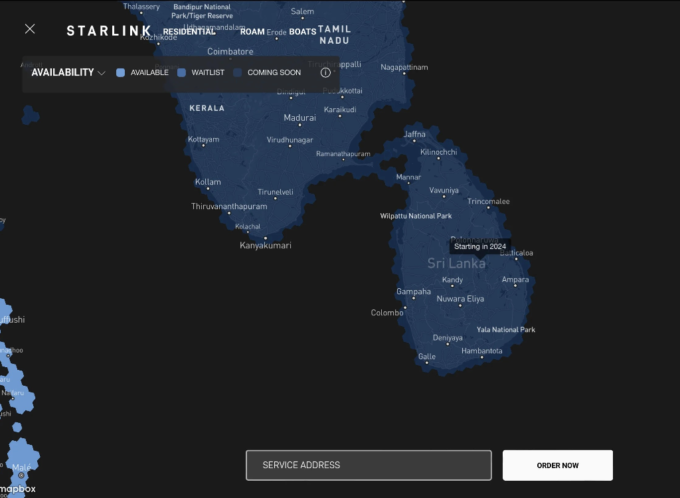This screenshot has height=498, width=680.
Task: Close the map with the X icon
Action: tap(30, 29)
